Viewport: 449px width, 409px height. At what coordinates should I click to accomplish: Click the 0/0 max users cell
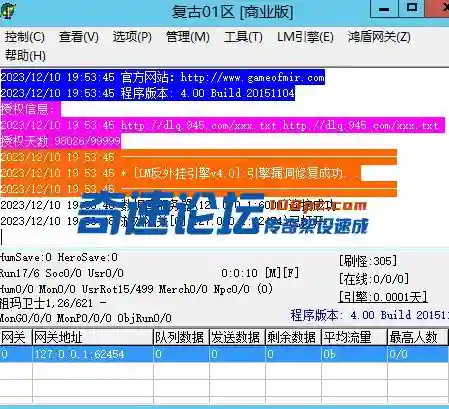[418, 354]
